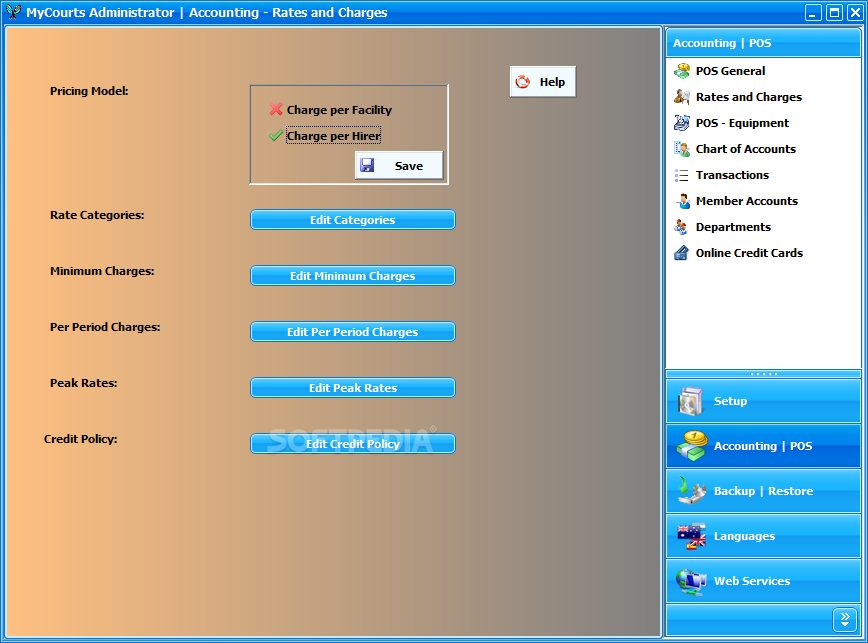This screenshot has width=868, height=643.
Task: Click the POS General coins icon
Action: click(x=681, y=71)
